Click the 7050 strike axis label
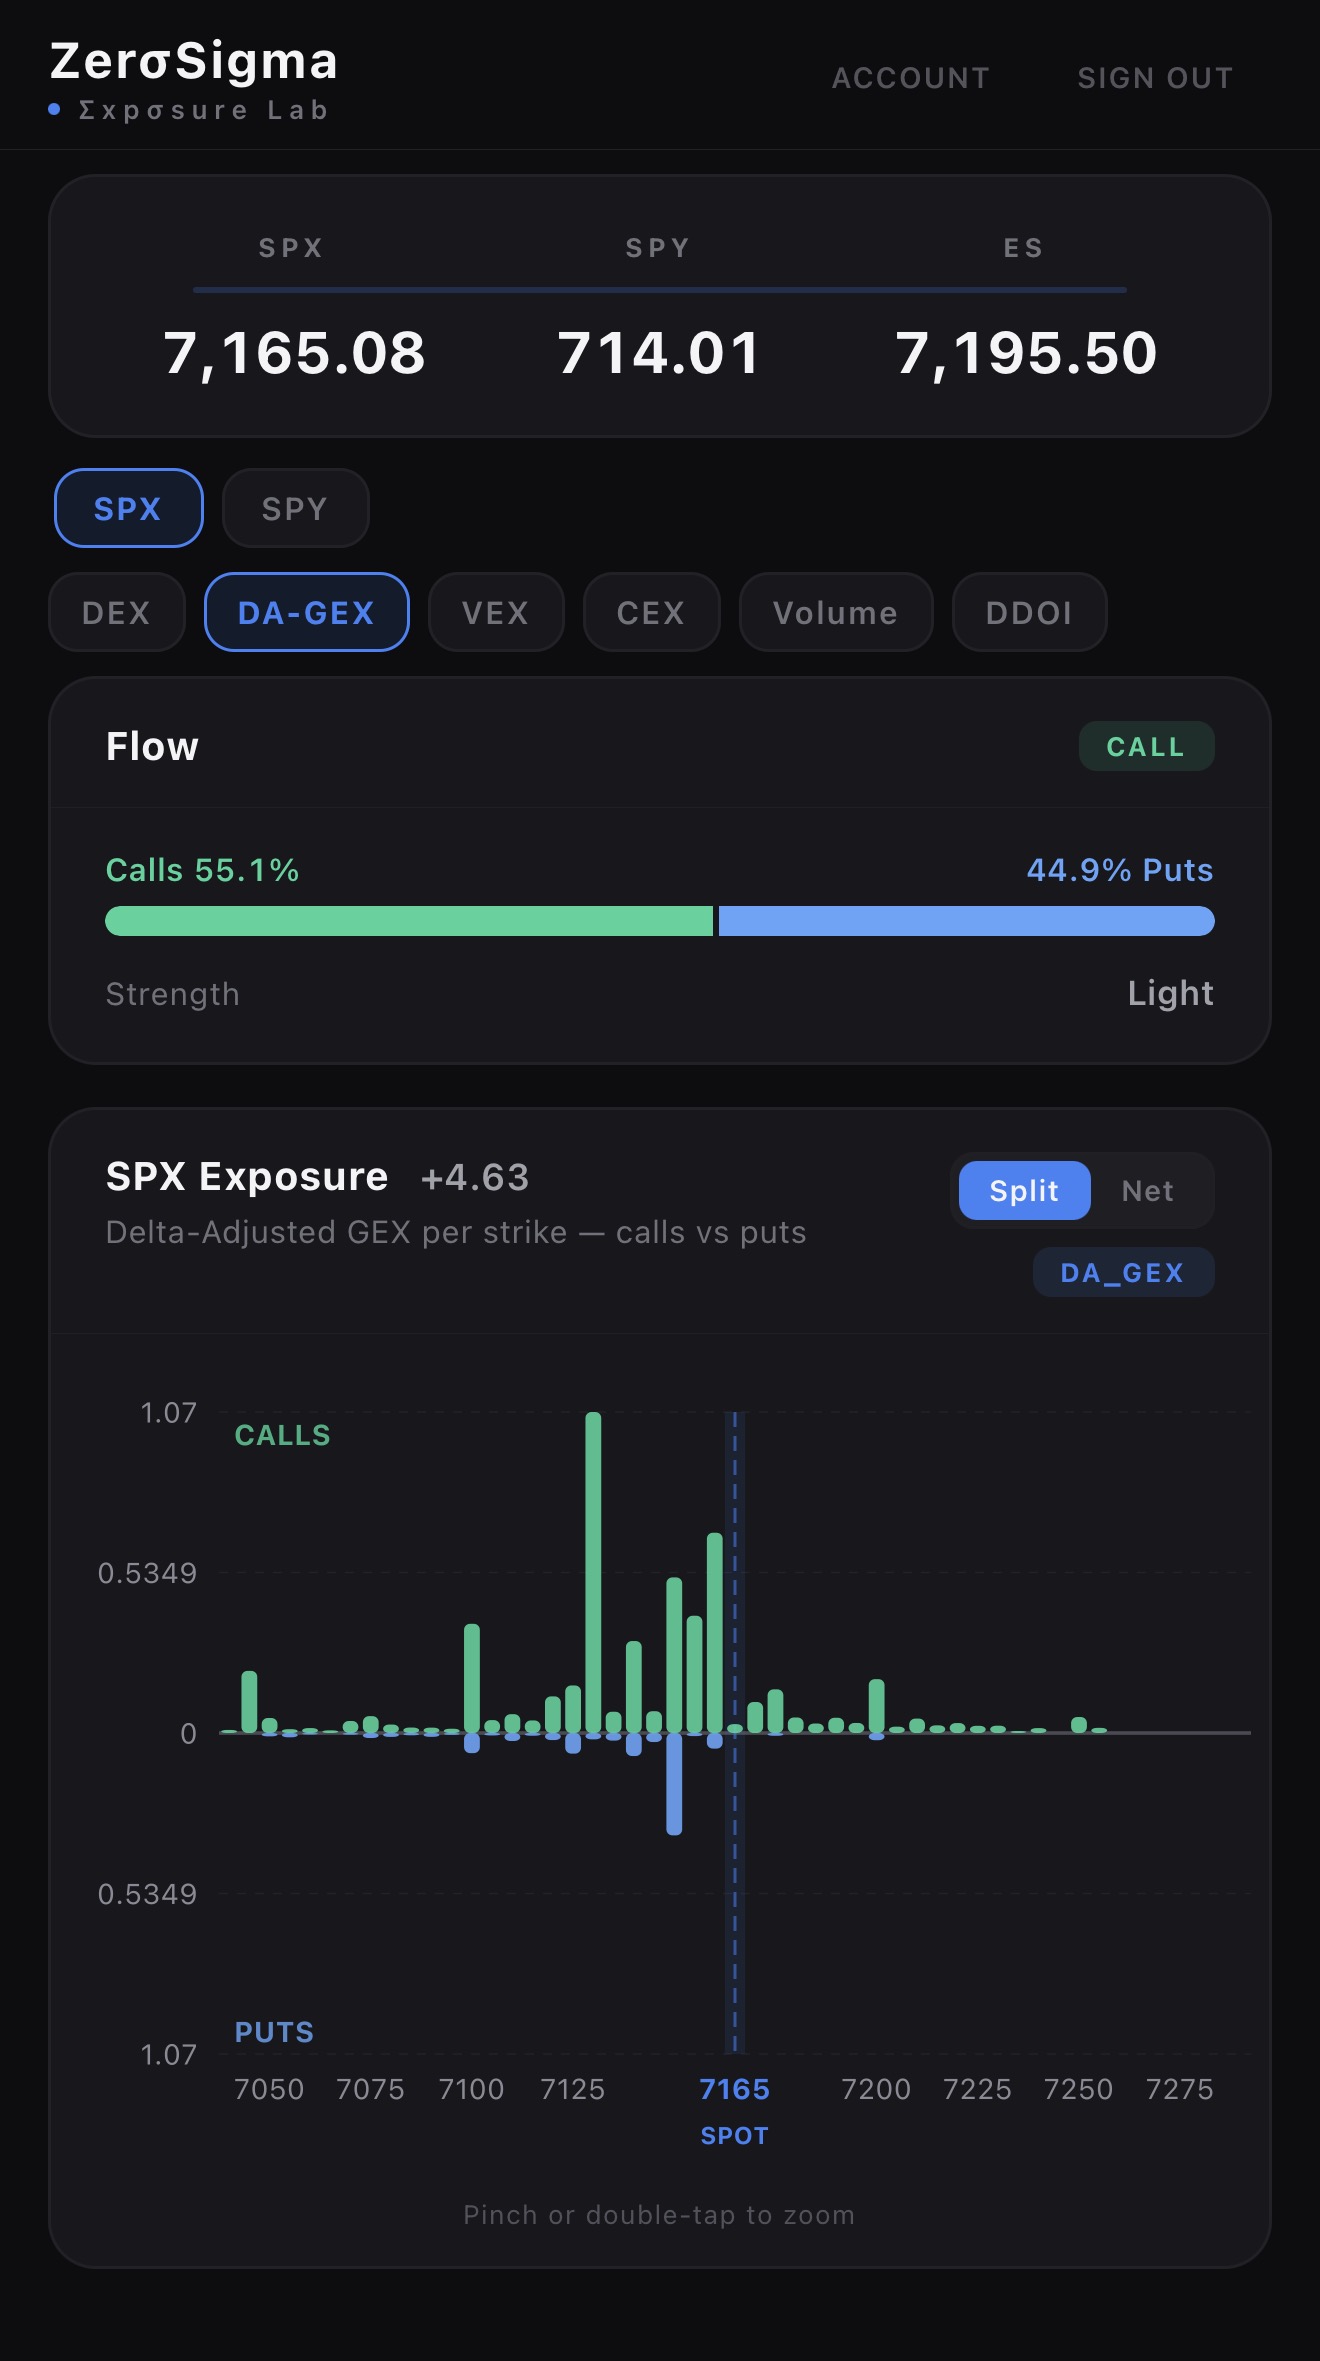This screenshot has height=2361, width=1320. coord(269,2089)
